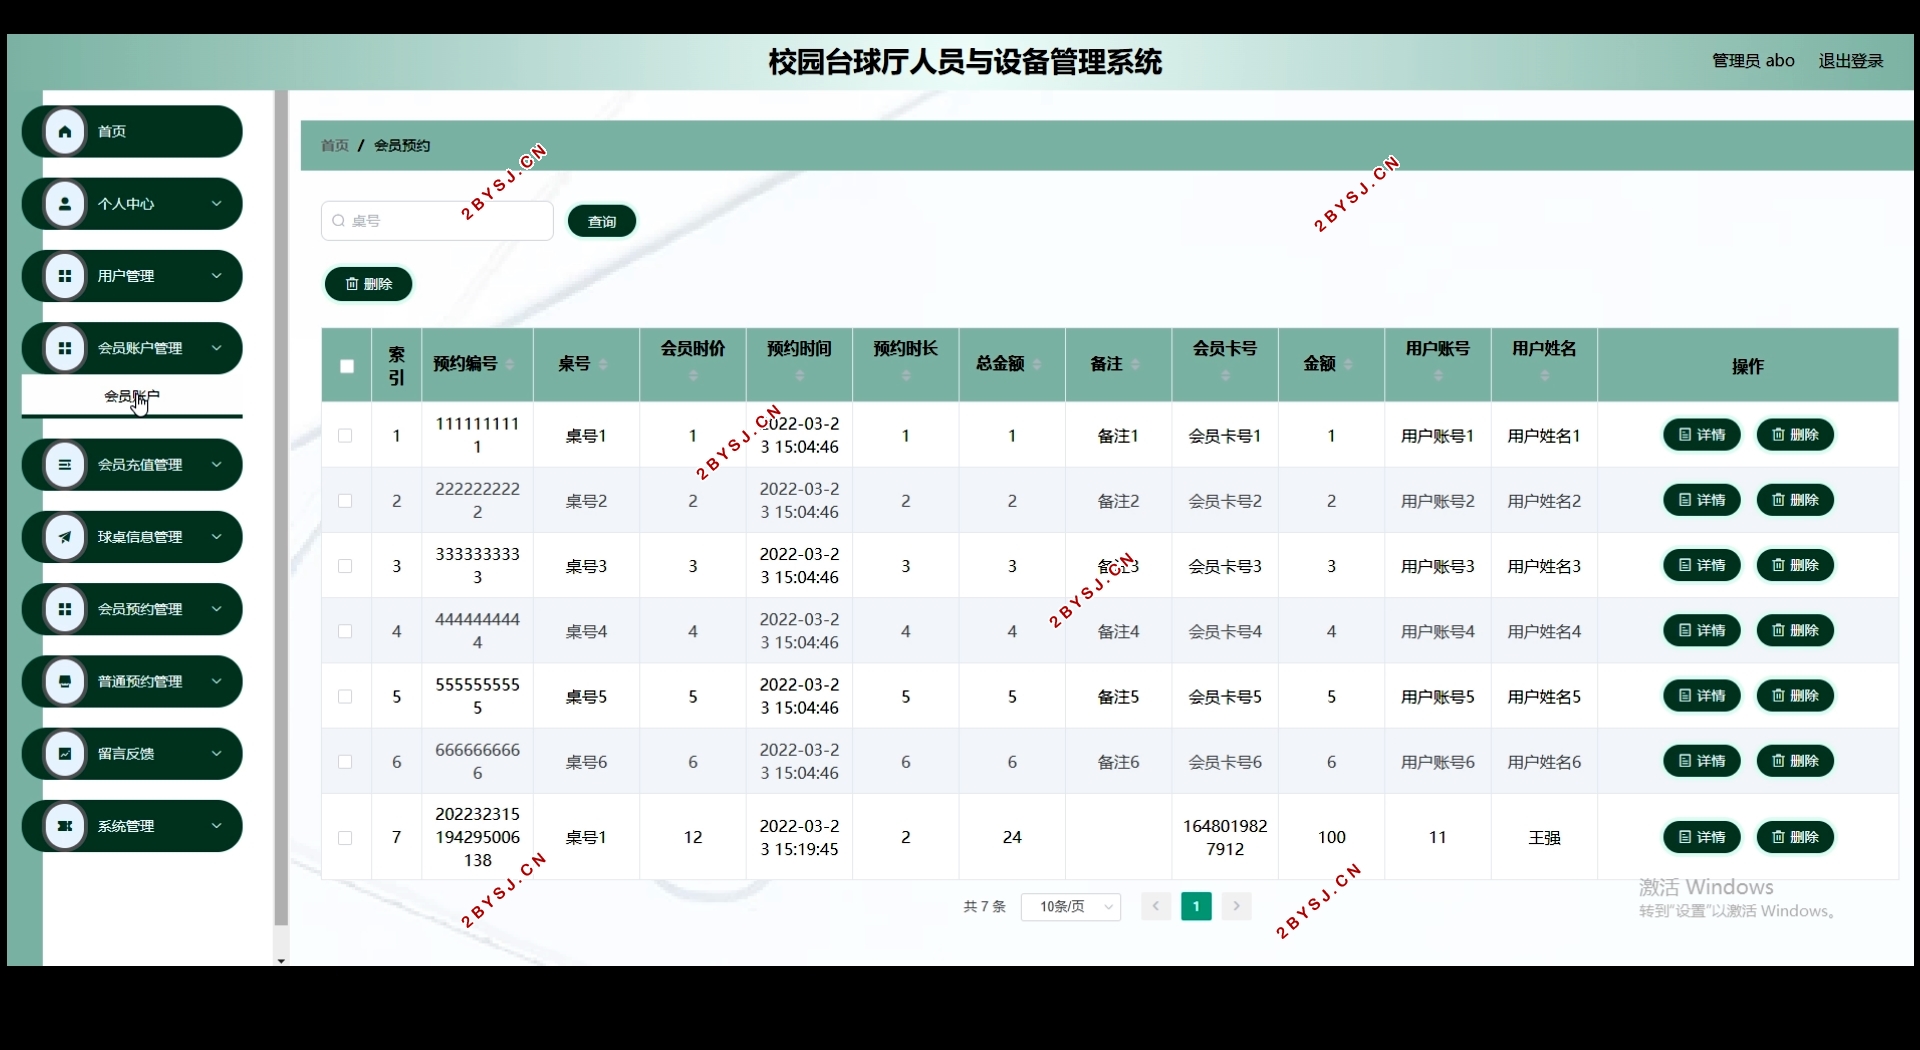Check the row 6 checkbox
The image size is (1920, 1050).
[345, 762]
